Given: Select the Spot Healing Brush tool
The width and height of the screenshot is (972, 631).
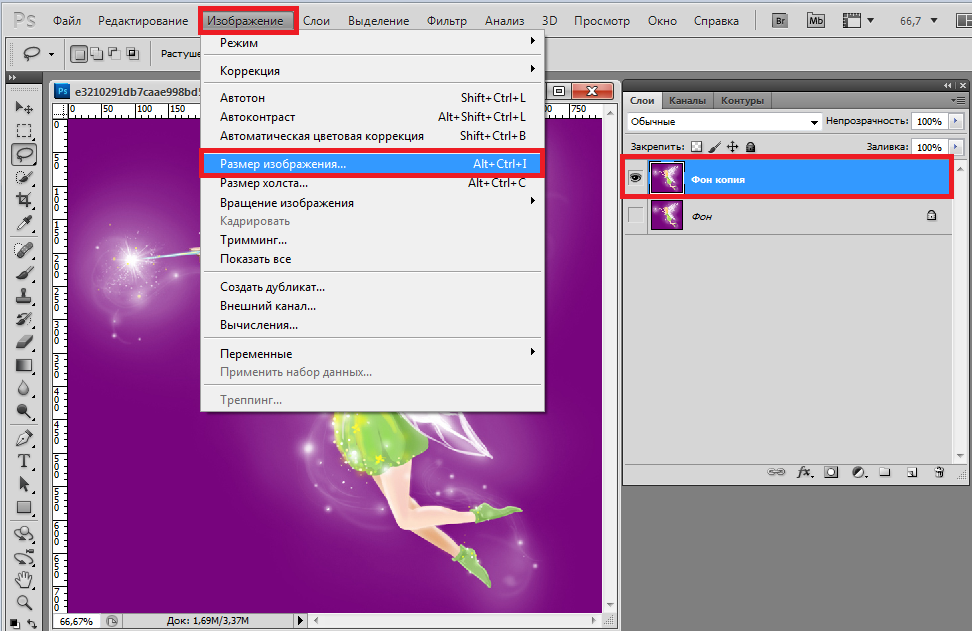Looking at the screenshot, I should coord(24,250).
